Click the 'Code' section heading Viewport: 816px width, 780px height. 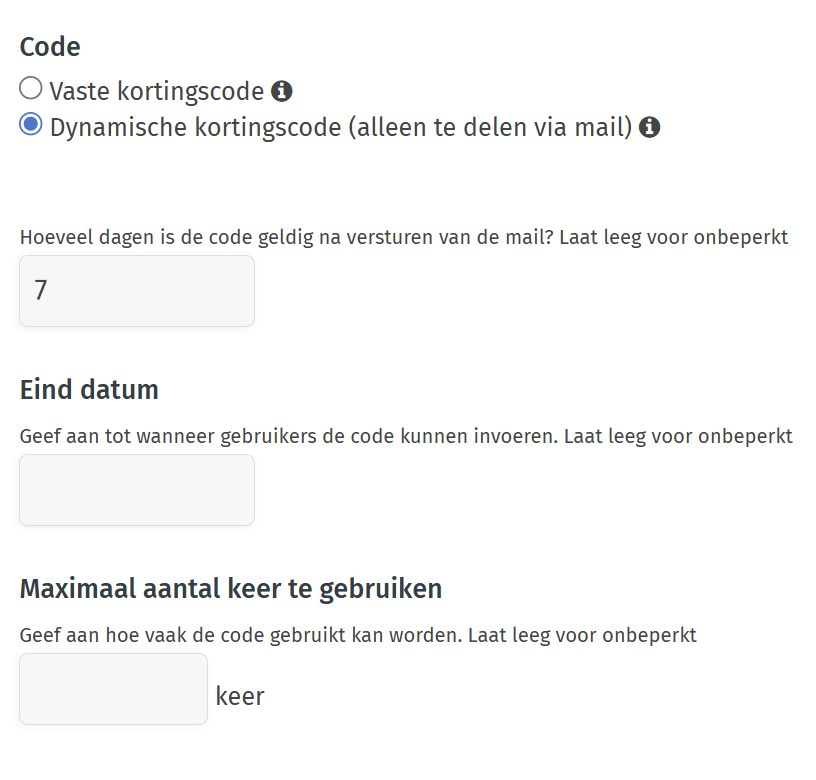pos(50,47)
